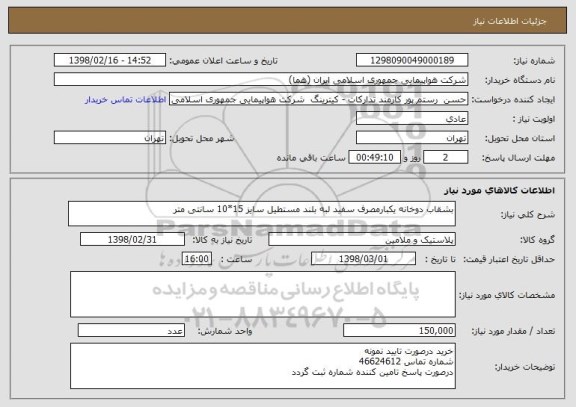Select the unit of measure field عدد

pos(131,330)
